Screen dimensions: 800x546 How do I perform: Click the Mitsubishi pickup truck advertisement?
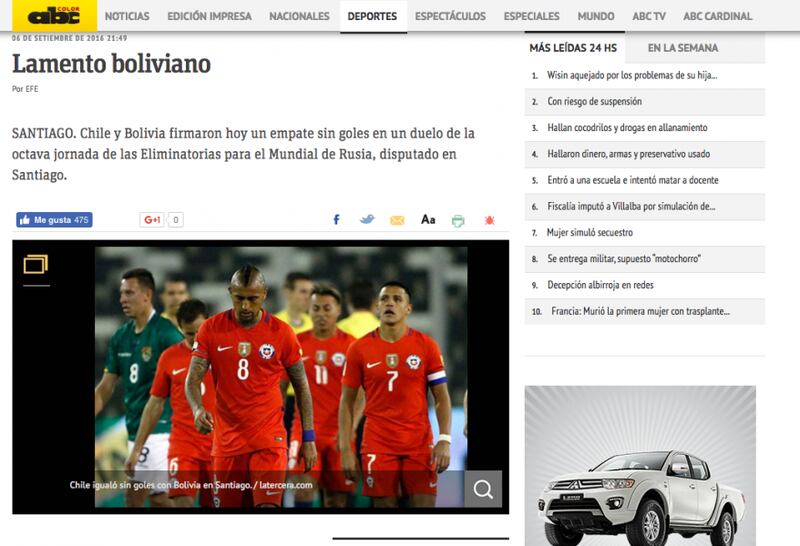click(x=640, y=465)
